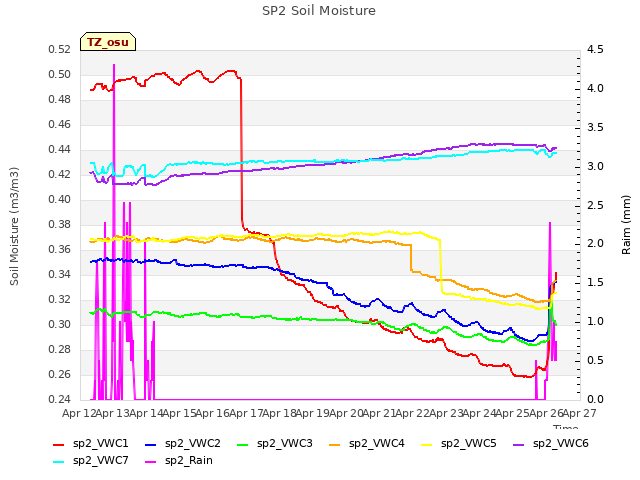This screenshot has width=640, height=480.
Task: Click the sp2_VWC3 legend label
Action: (x=284, y=444)
